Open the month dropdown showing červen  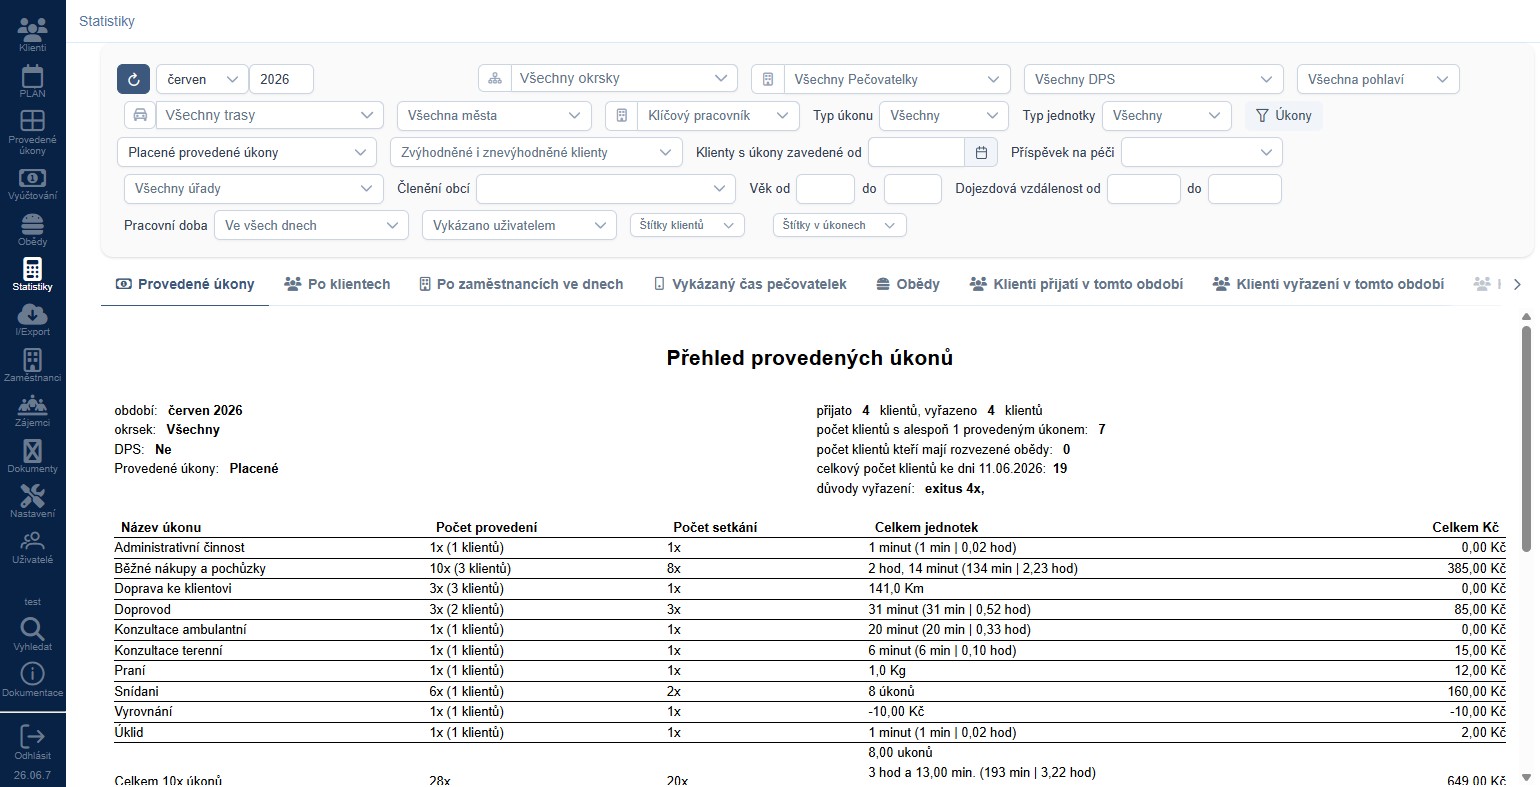(x=202, y=79)
